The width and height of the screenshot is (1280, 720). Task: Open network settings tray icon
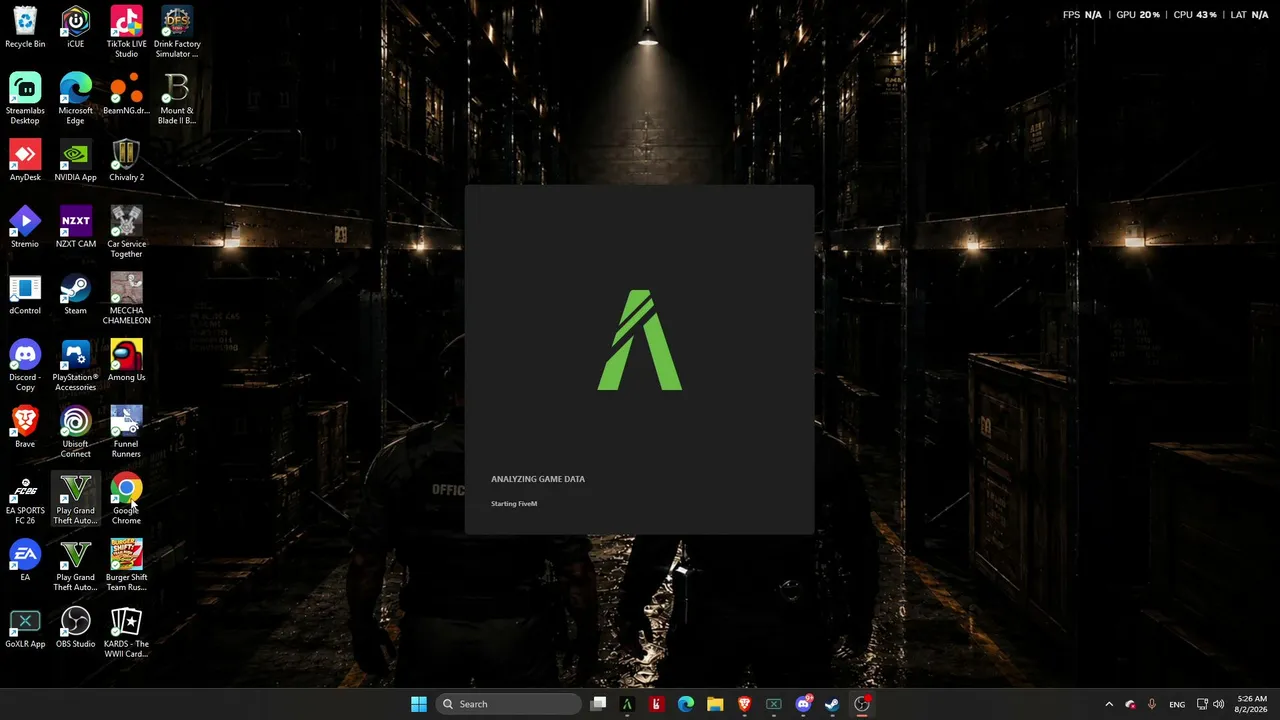tap(1203, 704)
